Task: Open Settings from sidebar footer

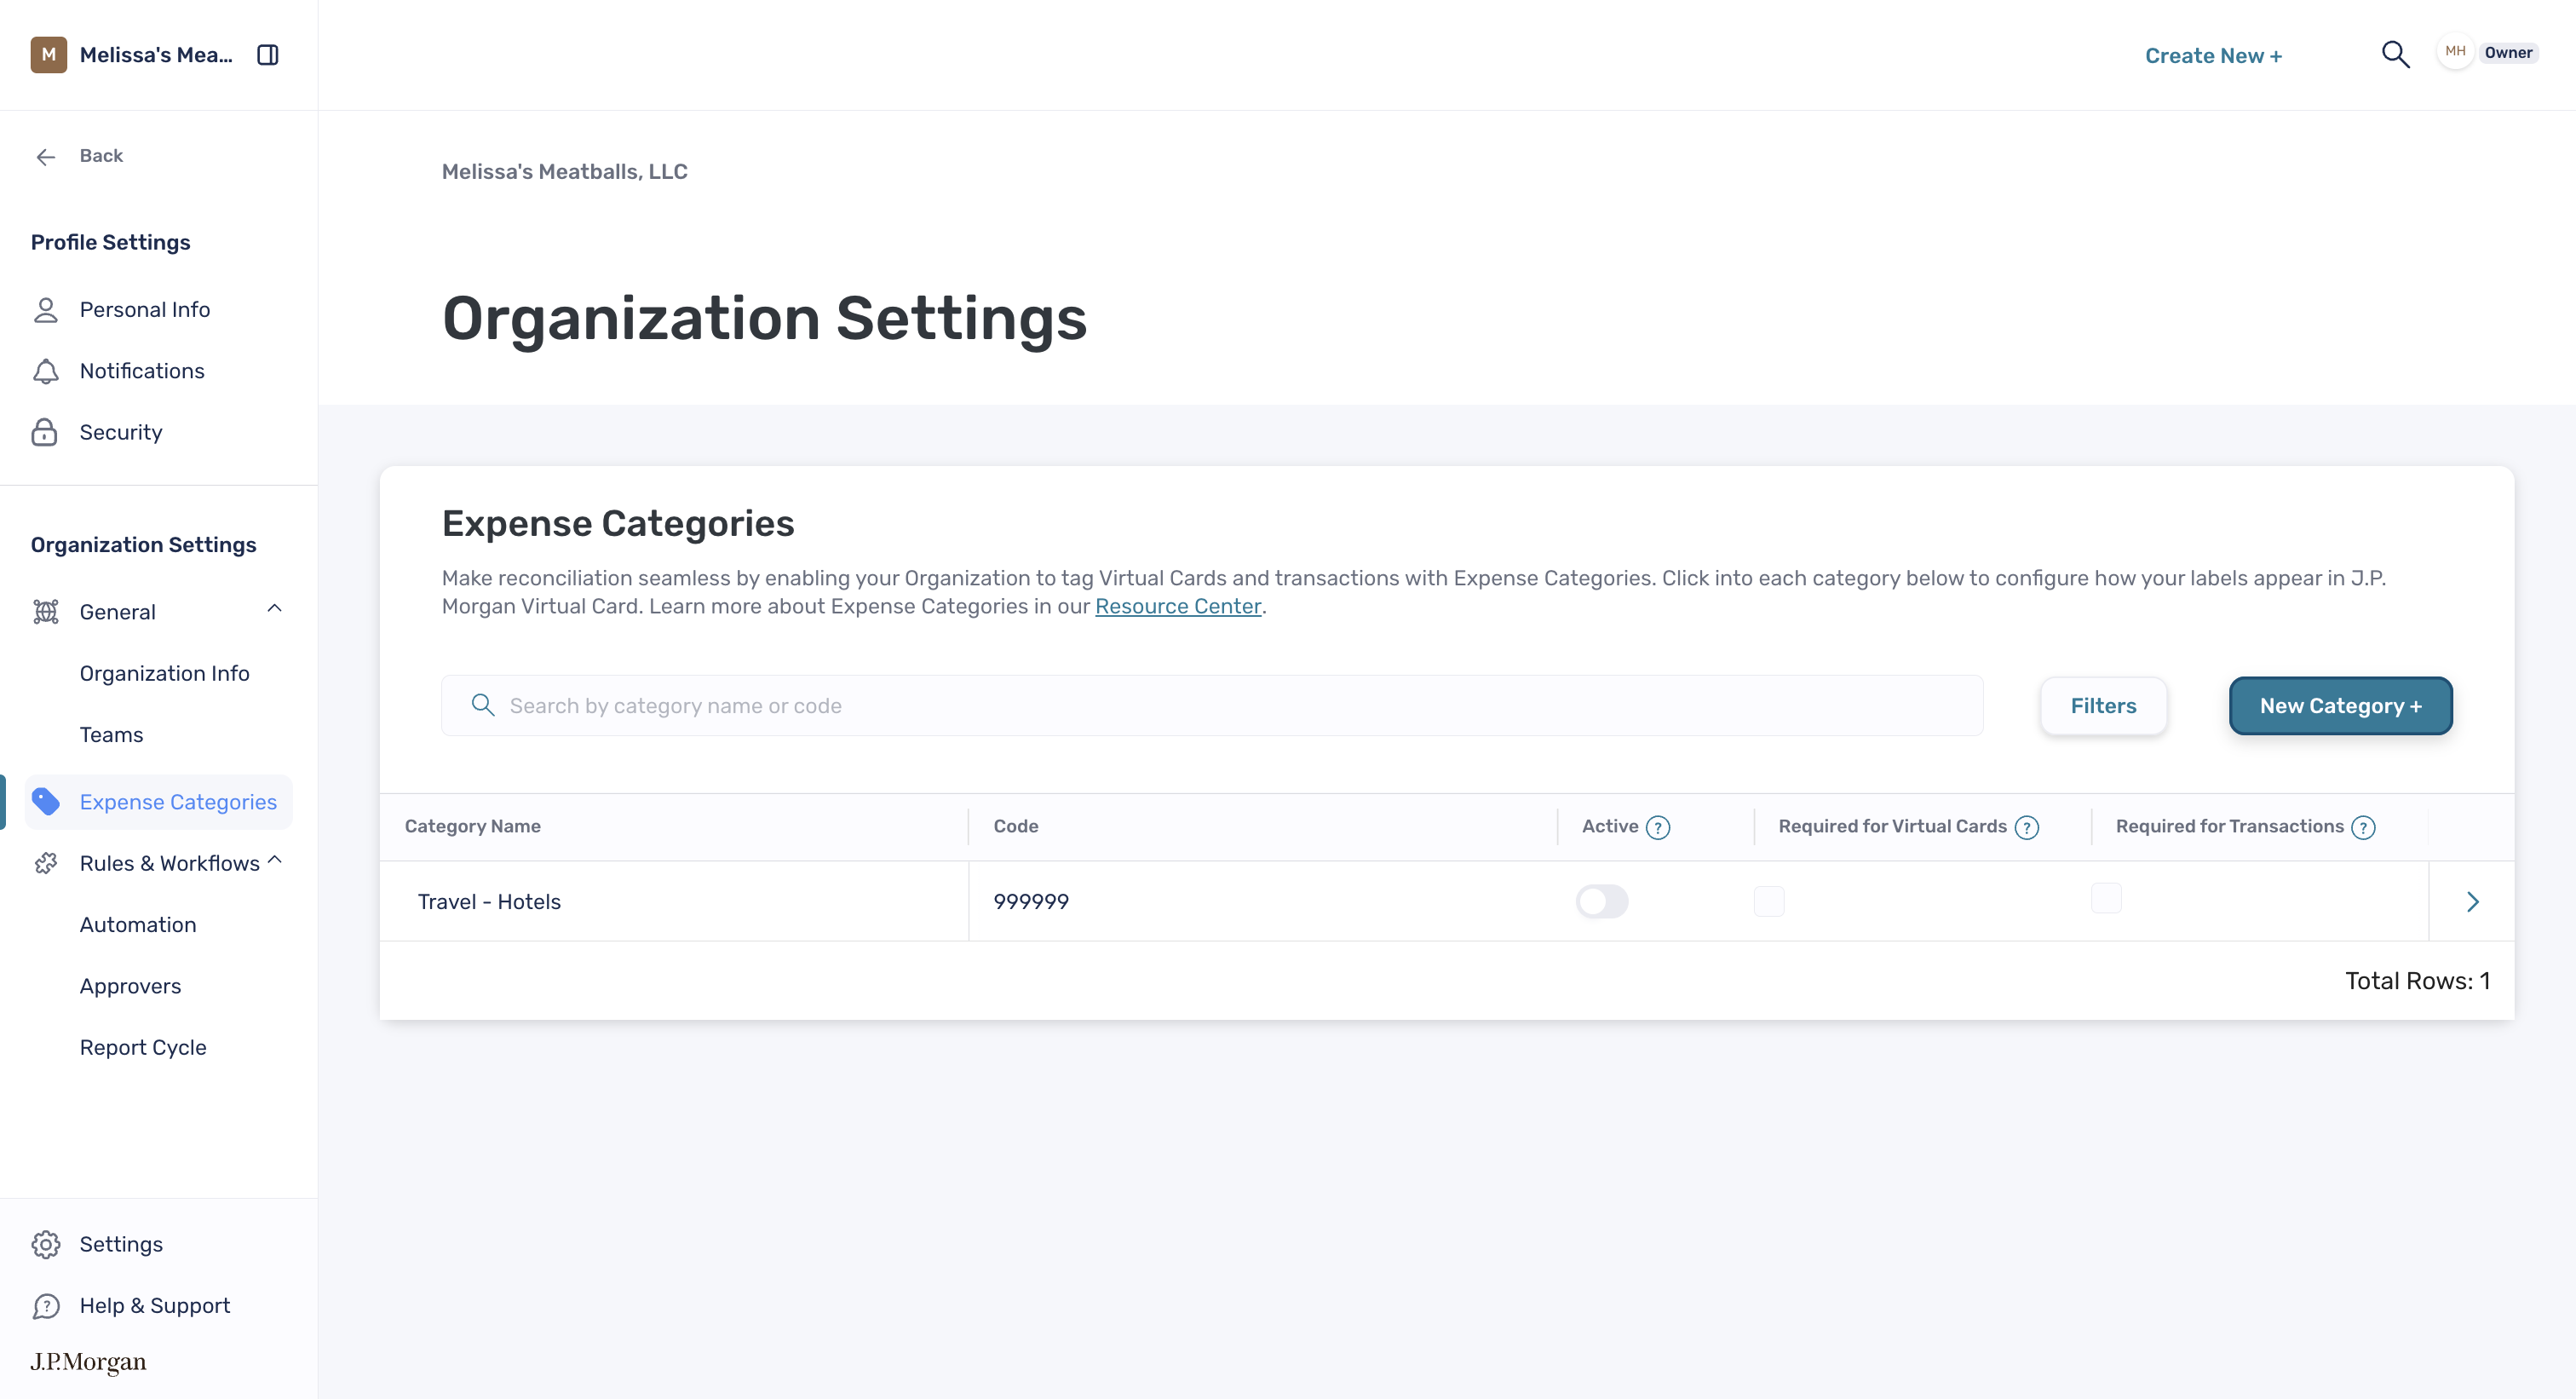Action: [121, 1244]
